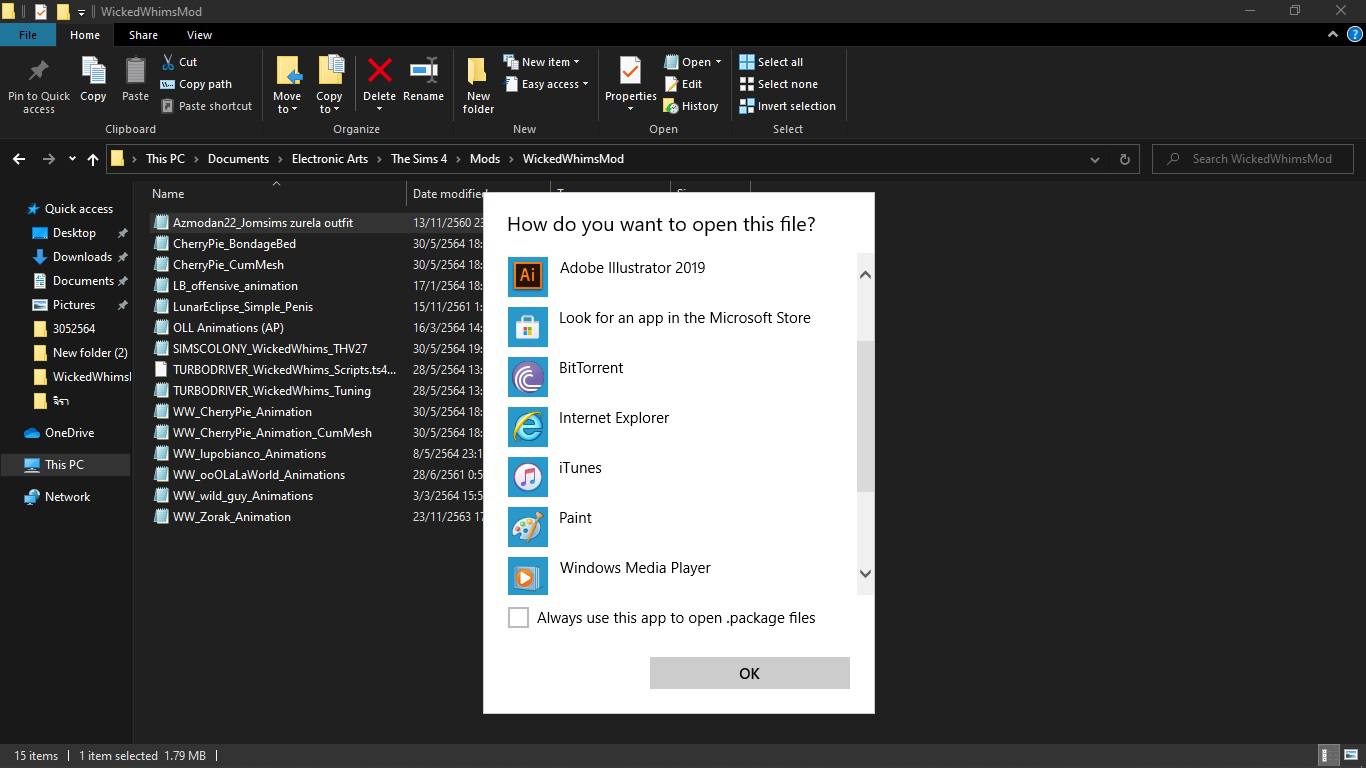Click the Rename icon in ribbon
The width and height of the screenshot is (1366, 768).
[424, 70]
